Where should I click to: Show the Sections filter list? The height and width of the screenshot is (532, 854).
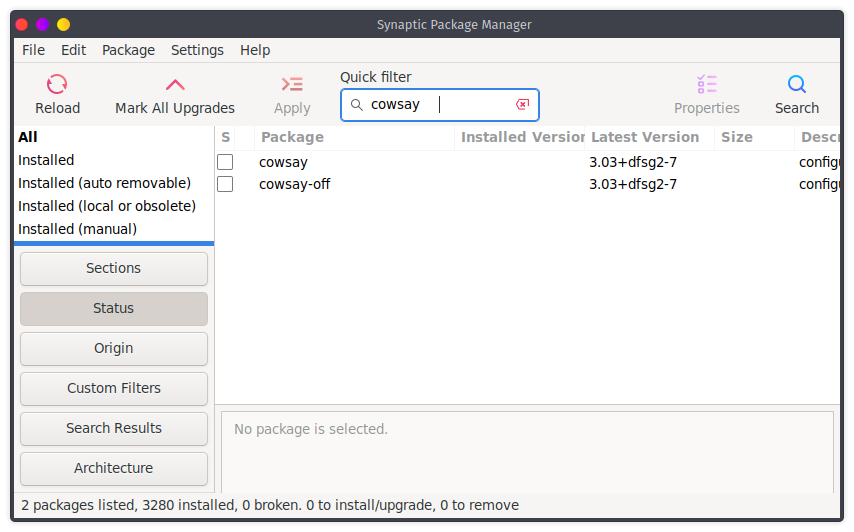(114, 268)
